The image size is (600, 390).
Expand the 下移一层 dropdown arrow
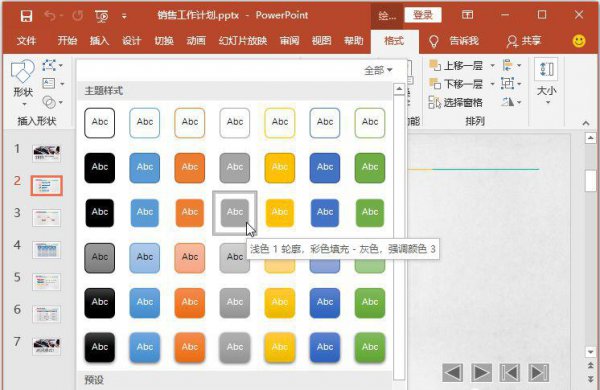coord(492,84)
